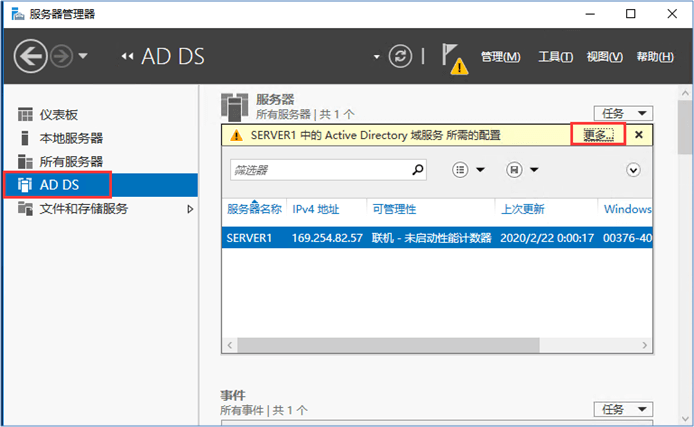Expand the filter panel chevron

(x=633, y=169)
